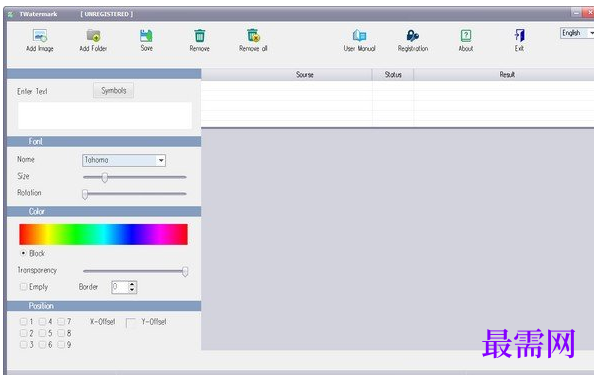Click the Font section header
The height and width of the screenshot is (375, 594).
(x=104, y=142)
